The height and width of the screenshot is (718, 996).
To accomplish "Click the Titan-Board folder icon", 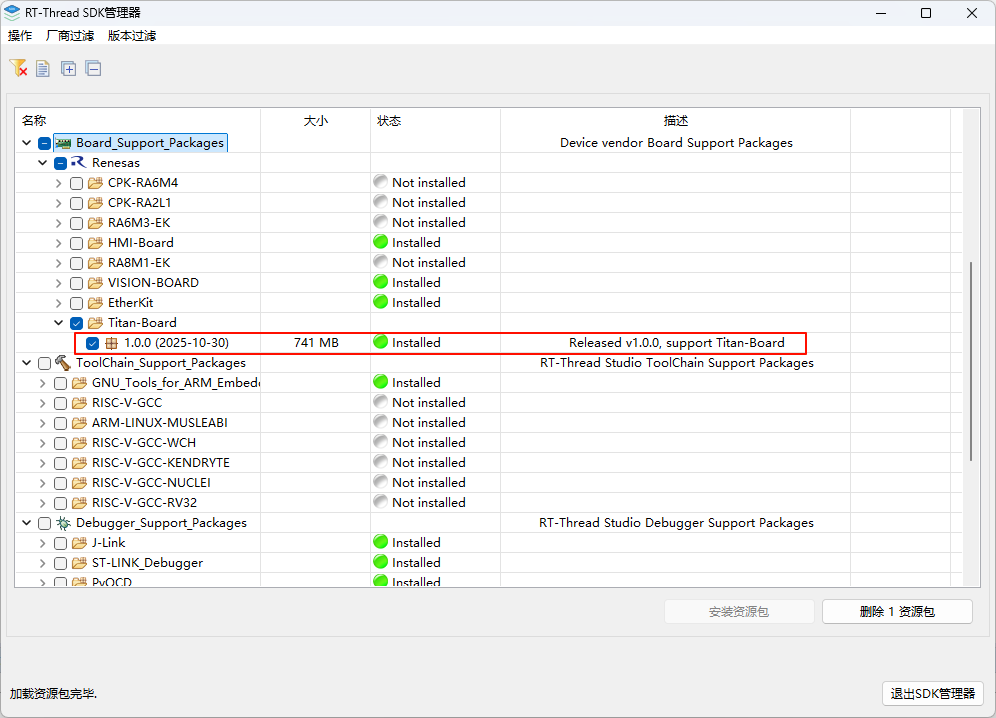I will coord(96,323).
